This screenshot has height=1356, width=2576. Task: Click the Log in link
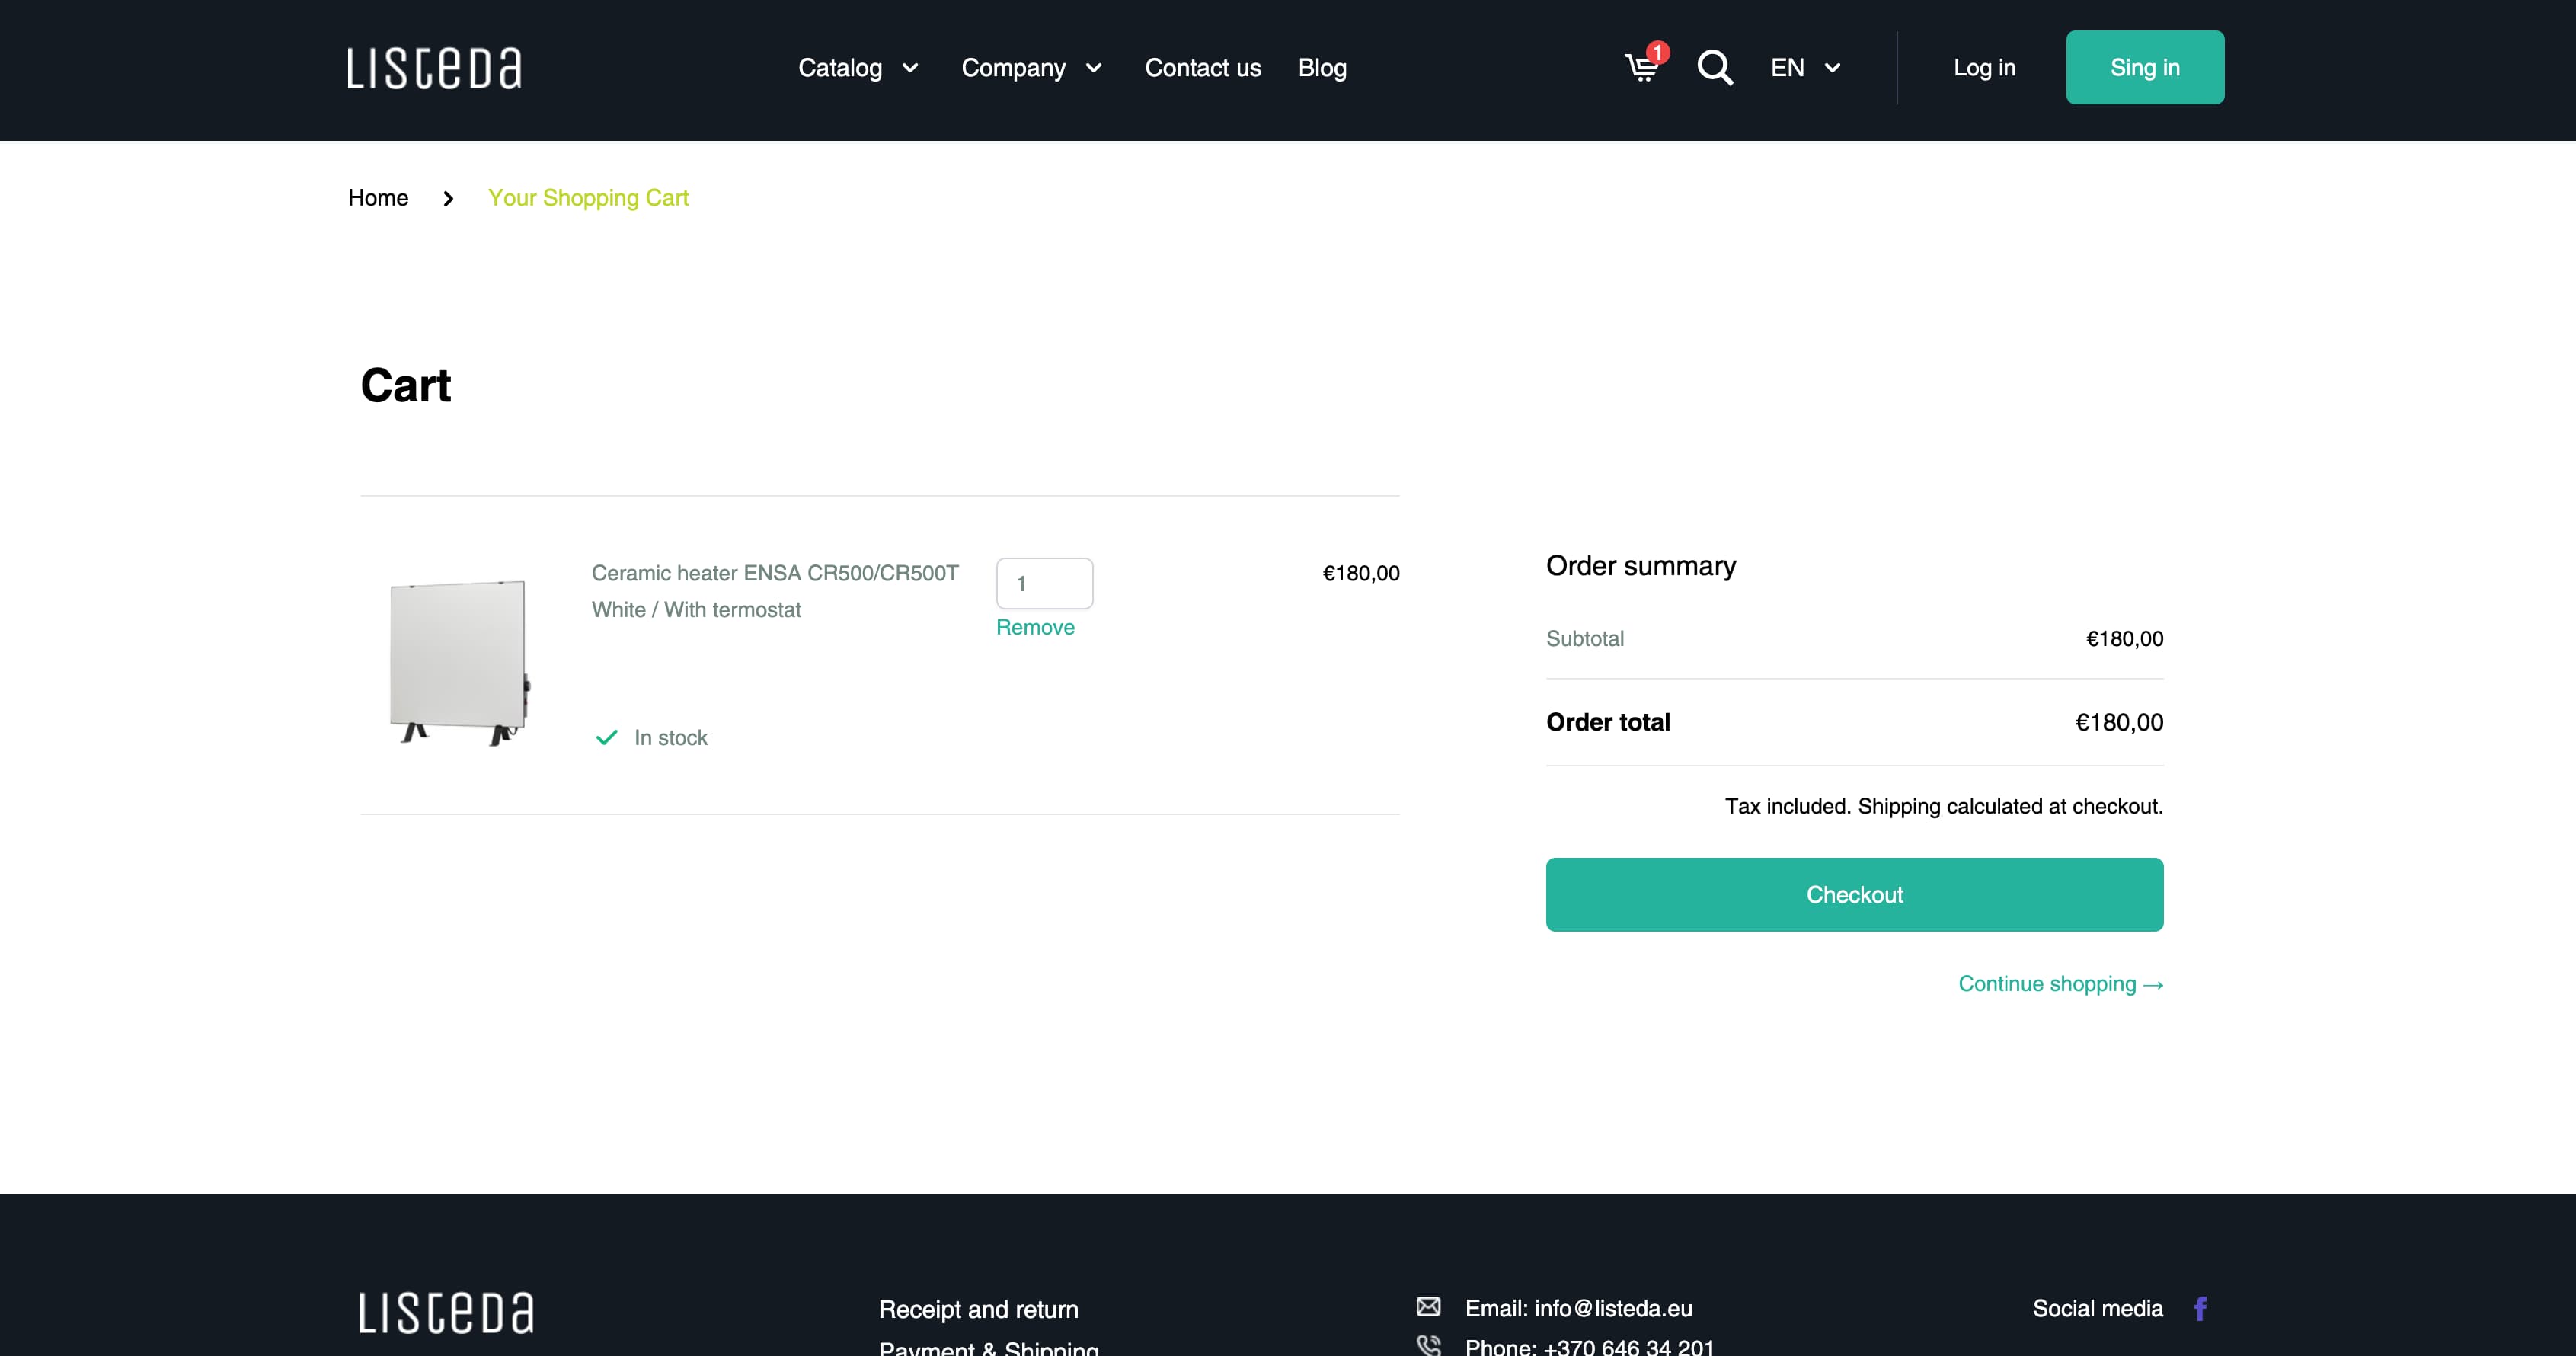pos(1984,68)
